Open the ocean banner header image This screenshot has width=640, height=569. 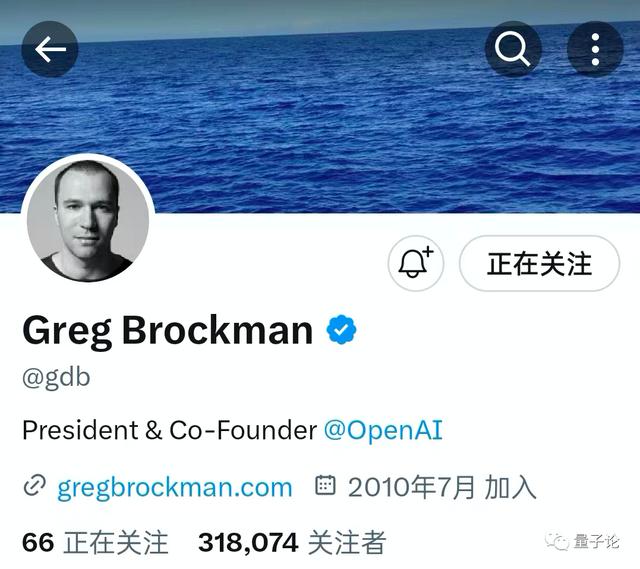point(320,106)
